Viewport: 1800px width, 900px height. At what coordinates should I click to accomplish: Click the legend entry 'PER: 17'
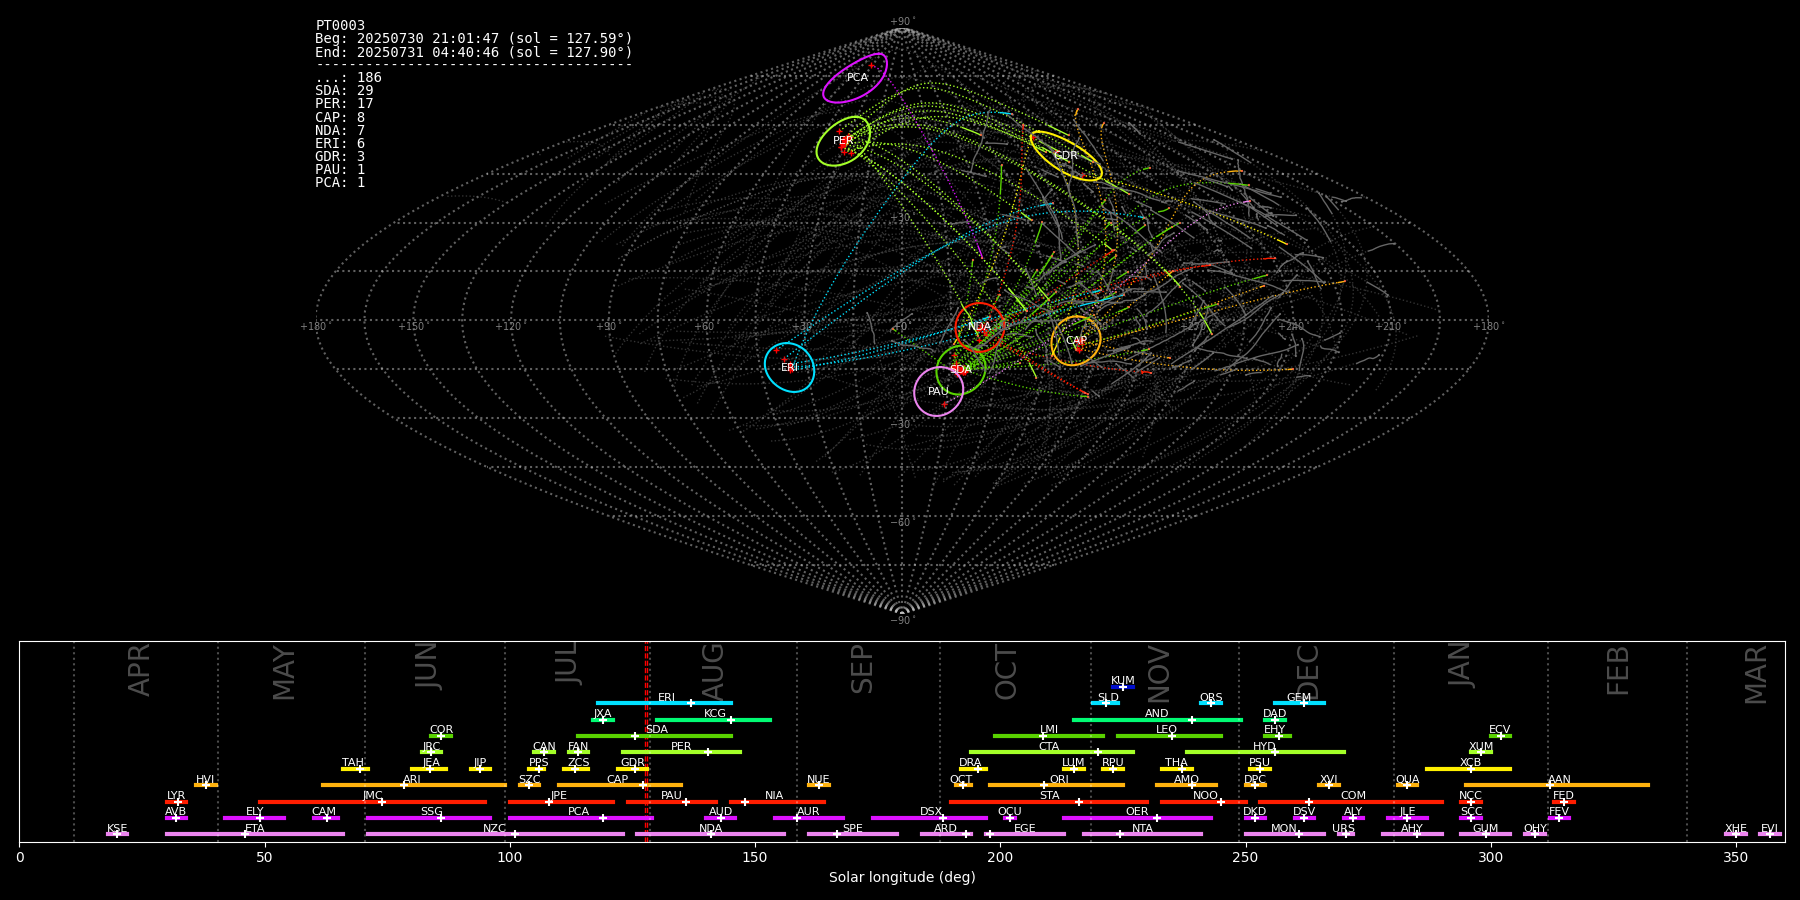(344, 104)
